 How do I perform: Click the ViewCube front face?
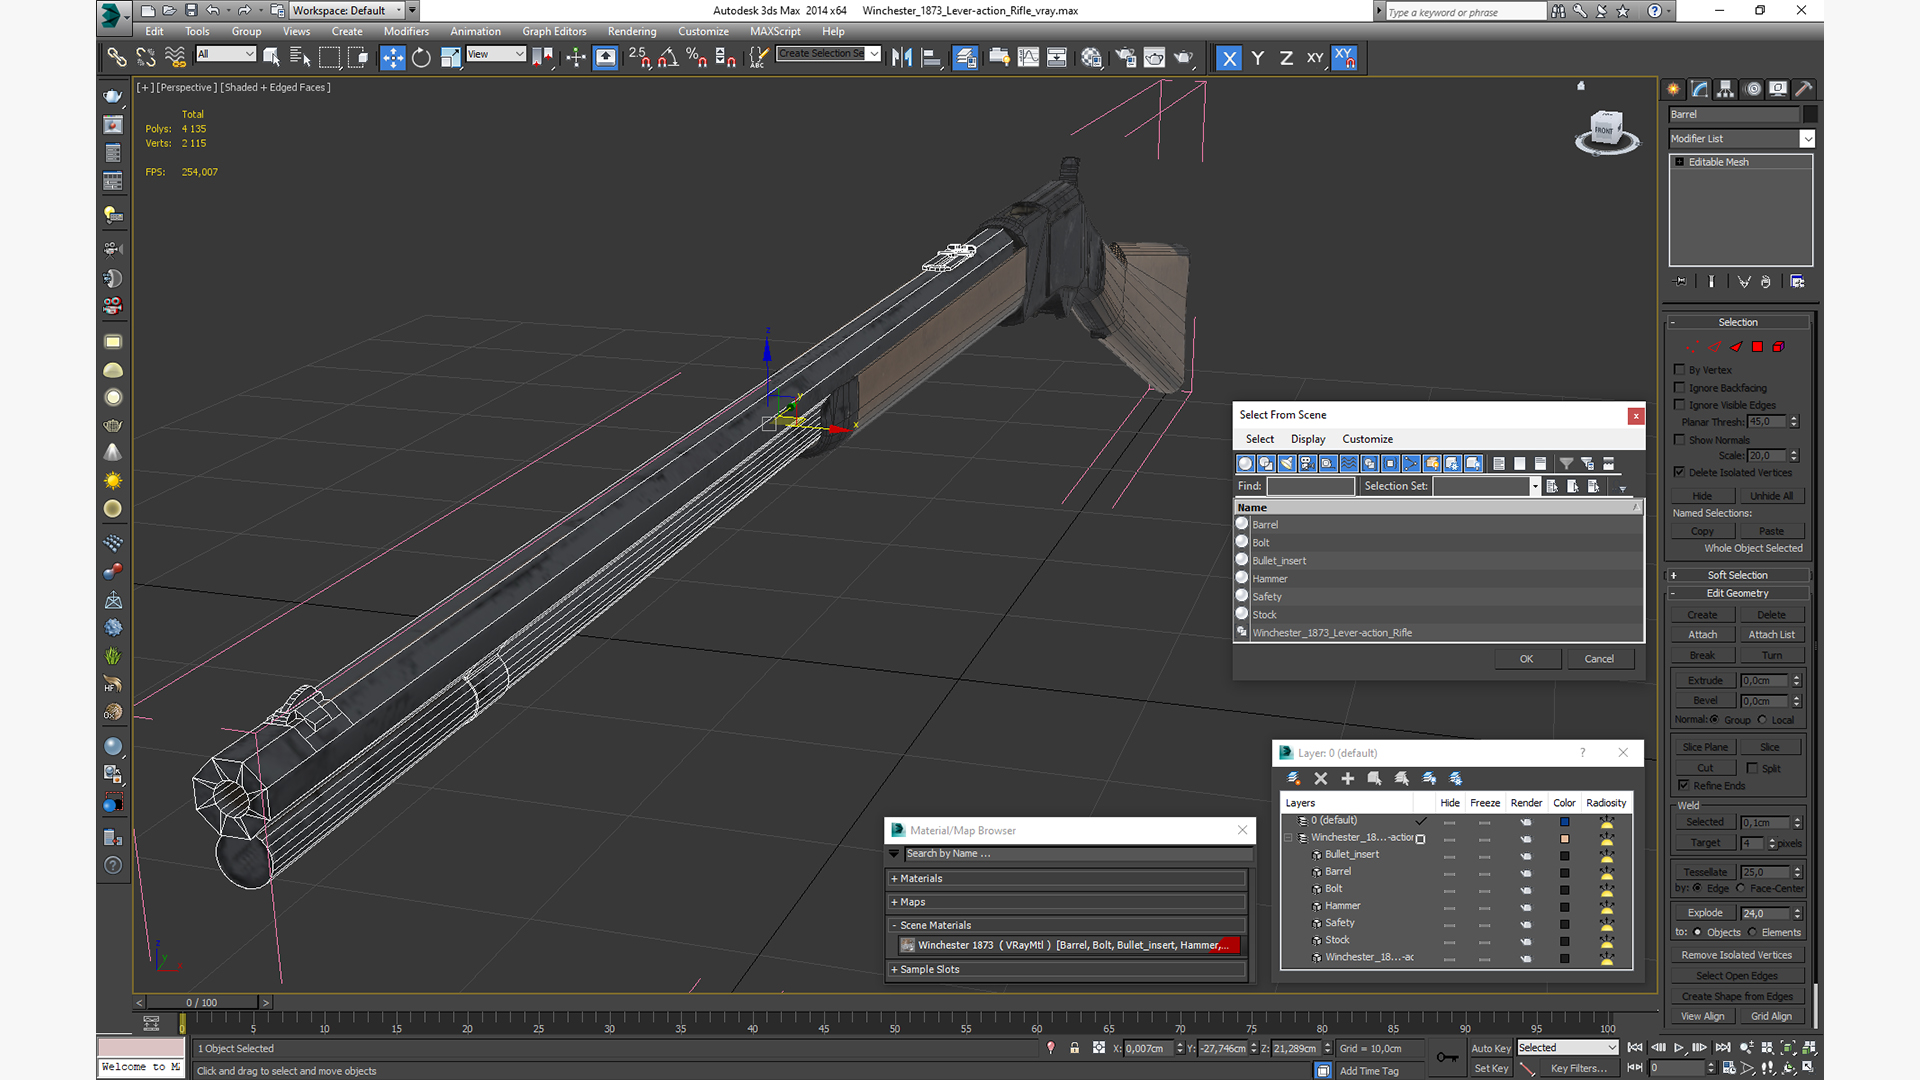tap(1604, 129)
